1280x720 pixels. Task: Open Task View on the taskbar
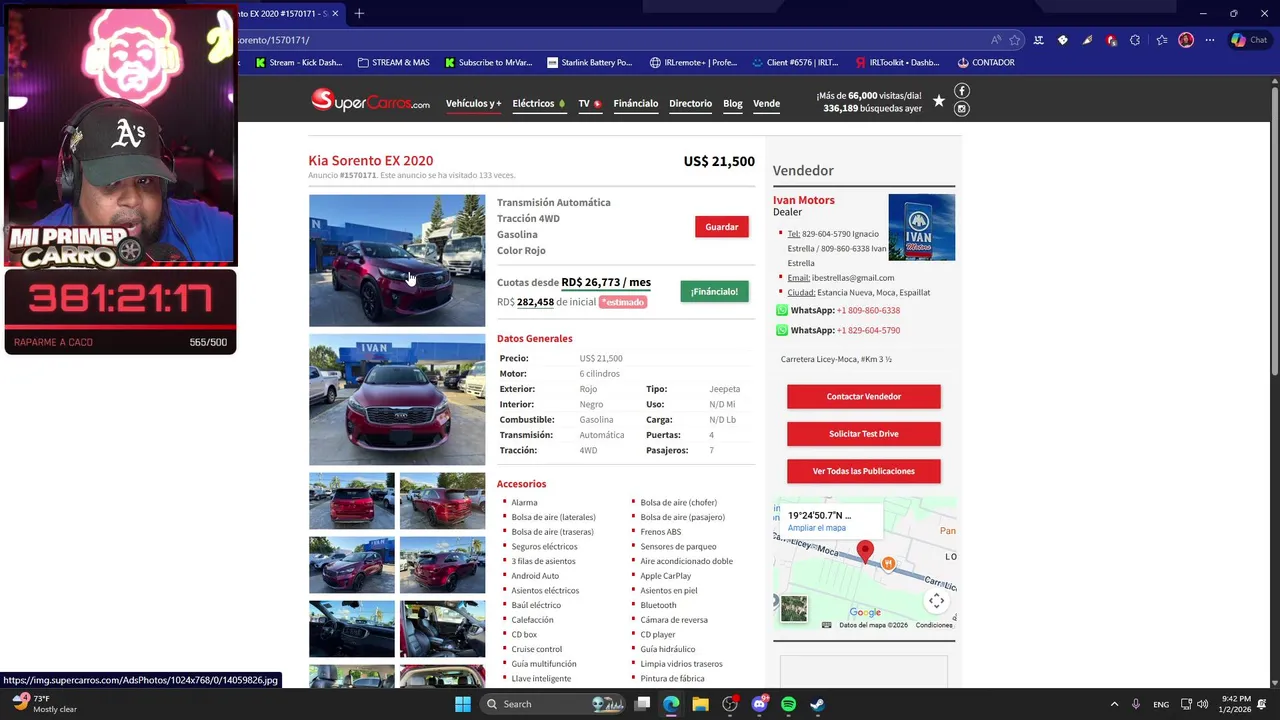(x=642, y=704)
